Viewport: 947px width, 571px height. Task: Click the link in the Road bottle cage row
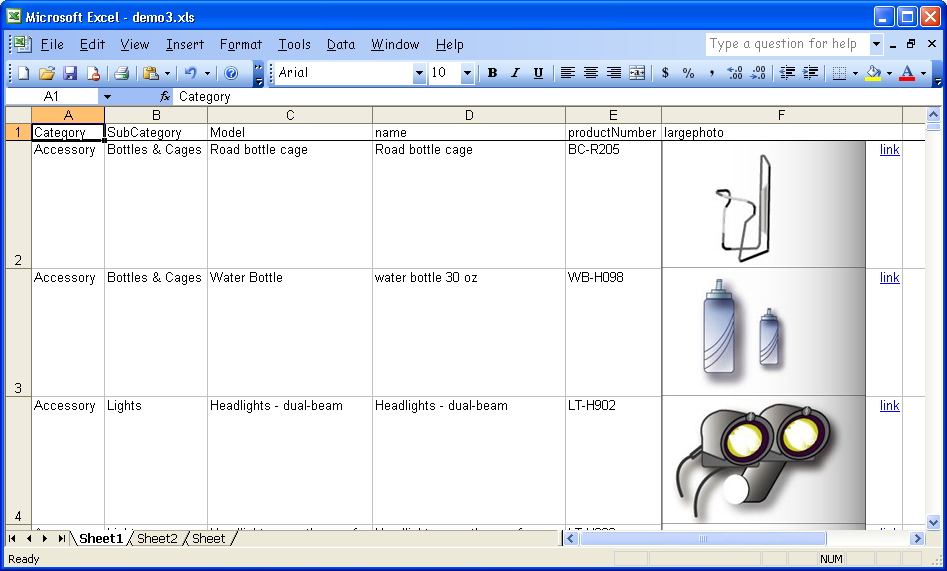(889, 150)
